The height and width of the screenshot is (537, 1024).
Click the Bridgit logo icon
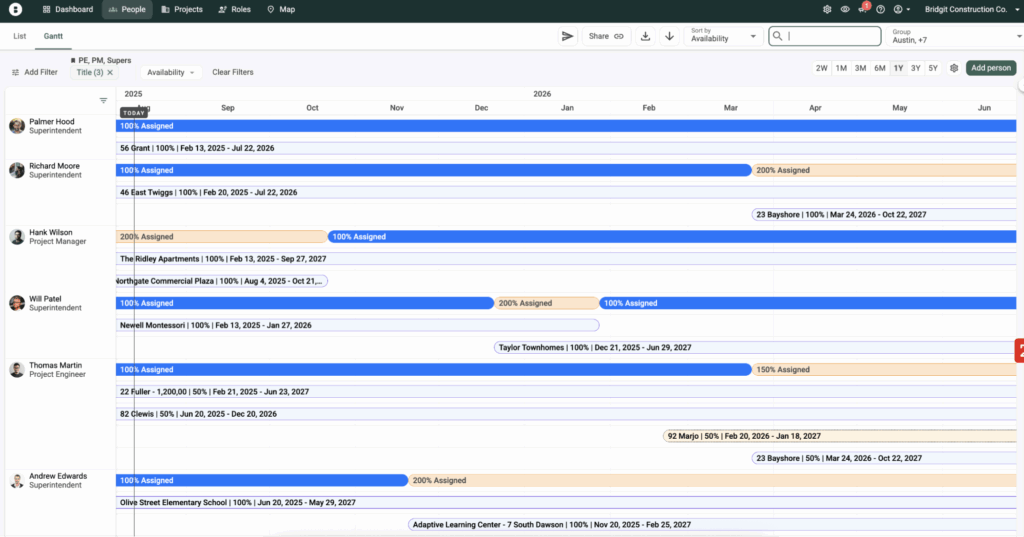pos(15,9)
